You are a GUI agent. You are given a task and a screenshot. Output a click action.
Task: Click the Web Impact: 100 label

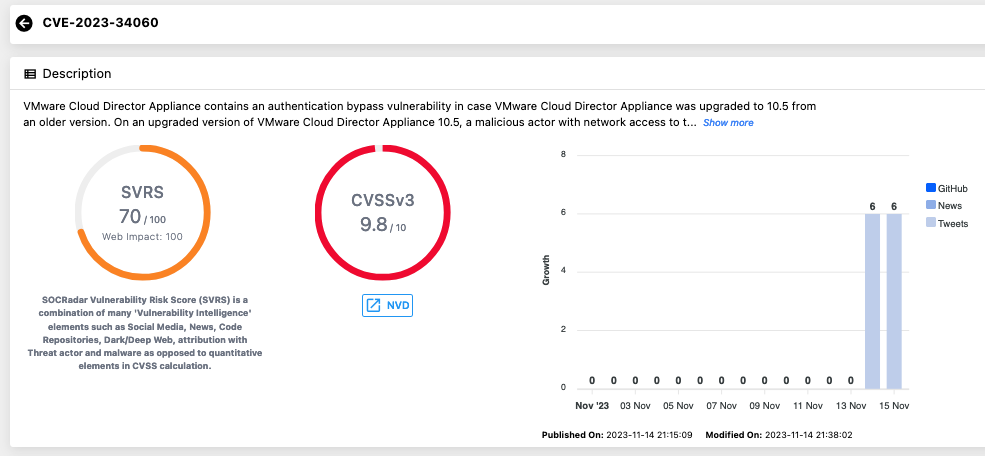[x=143, y=236]
